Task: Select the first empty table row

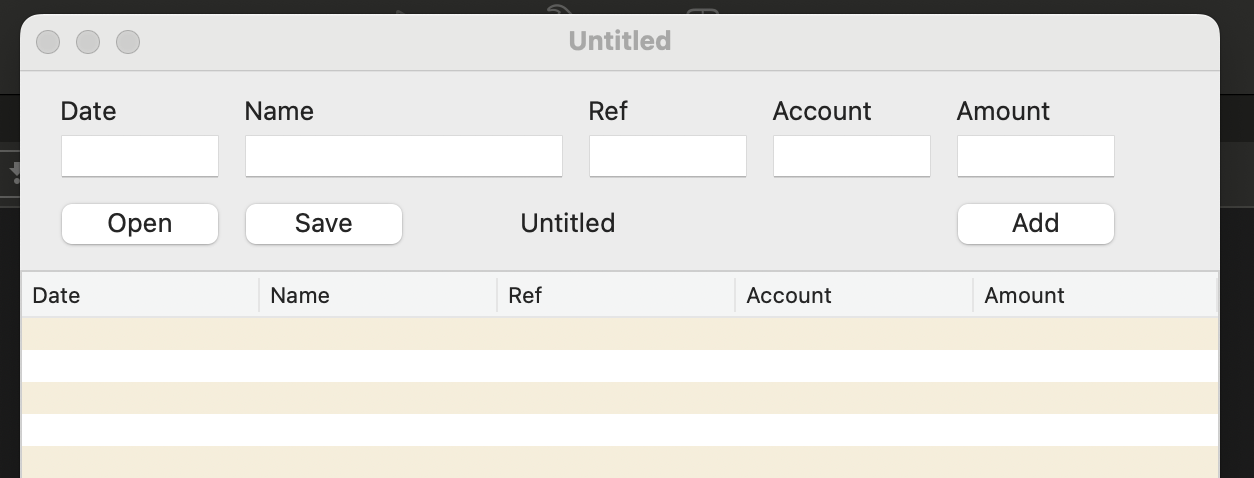Action: point(620,334)
